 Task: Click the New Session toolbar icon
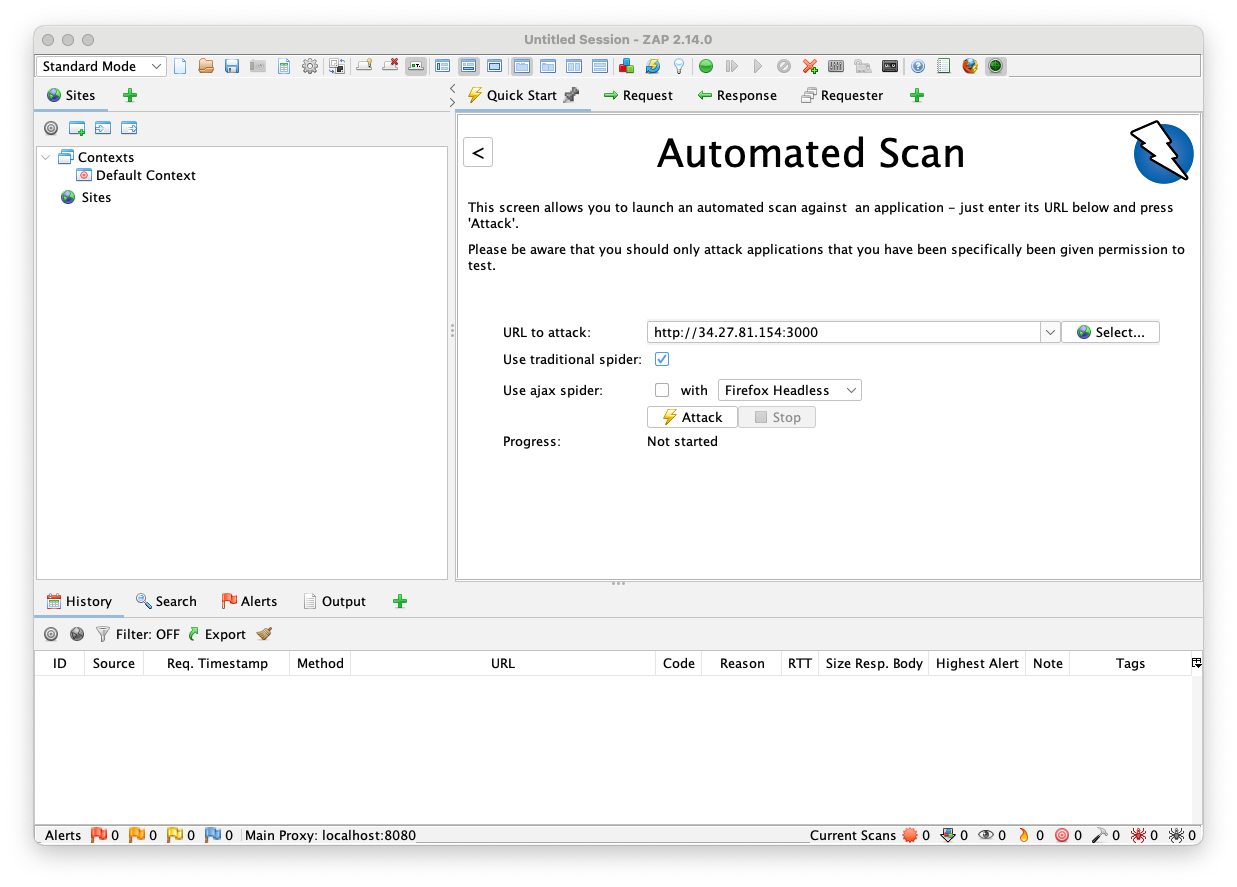tap(181, 67)
